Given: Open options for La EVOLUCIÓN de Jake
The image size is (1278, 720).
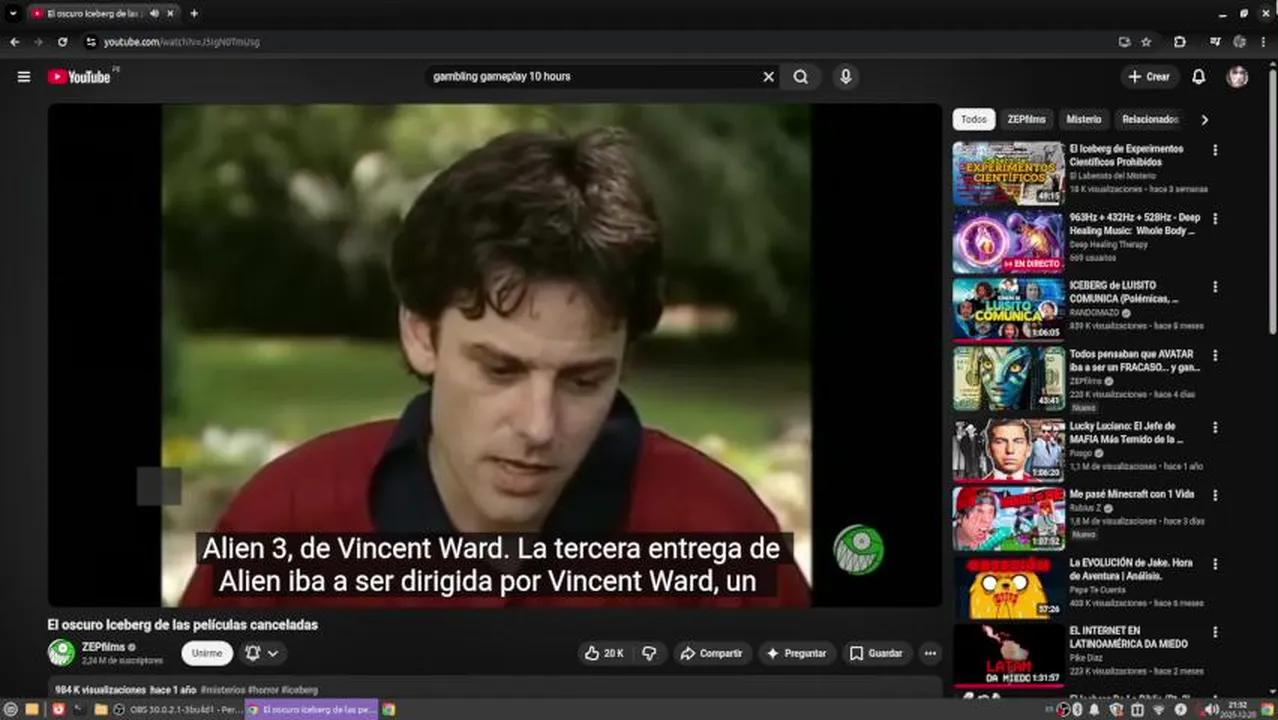Looking at the screenshot, I should (x=1215, y=563).
